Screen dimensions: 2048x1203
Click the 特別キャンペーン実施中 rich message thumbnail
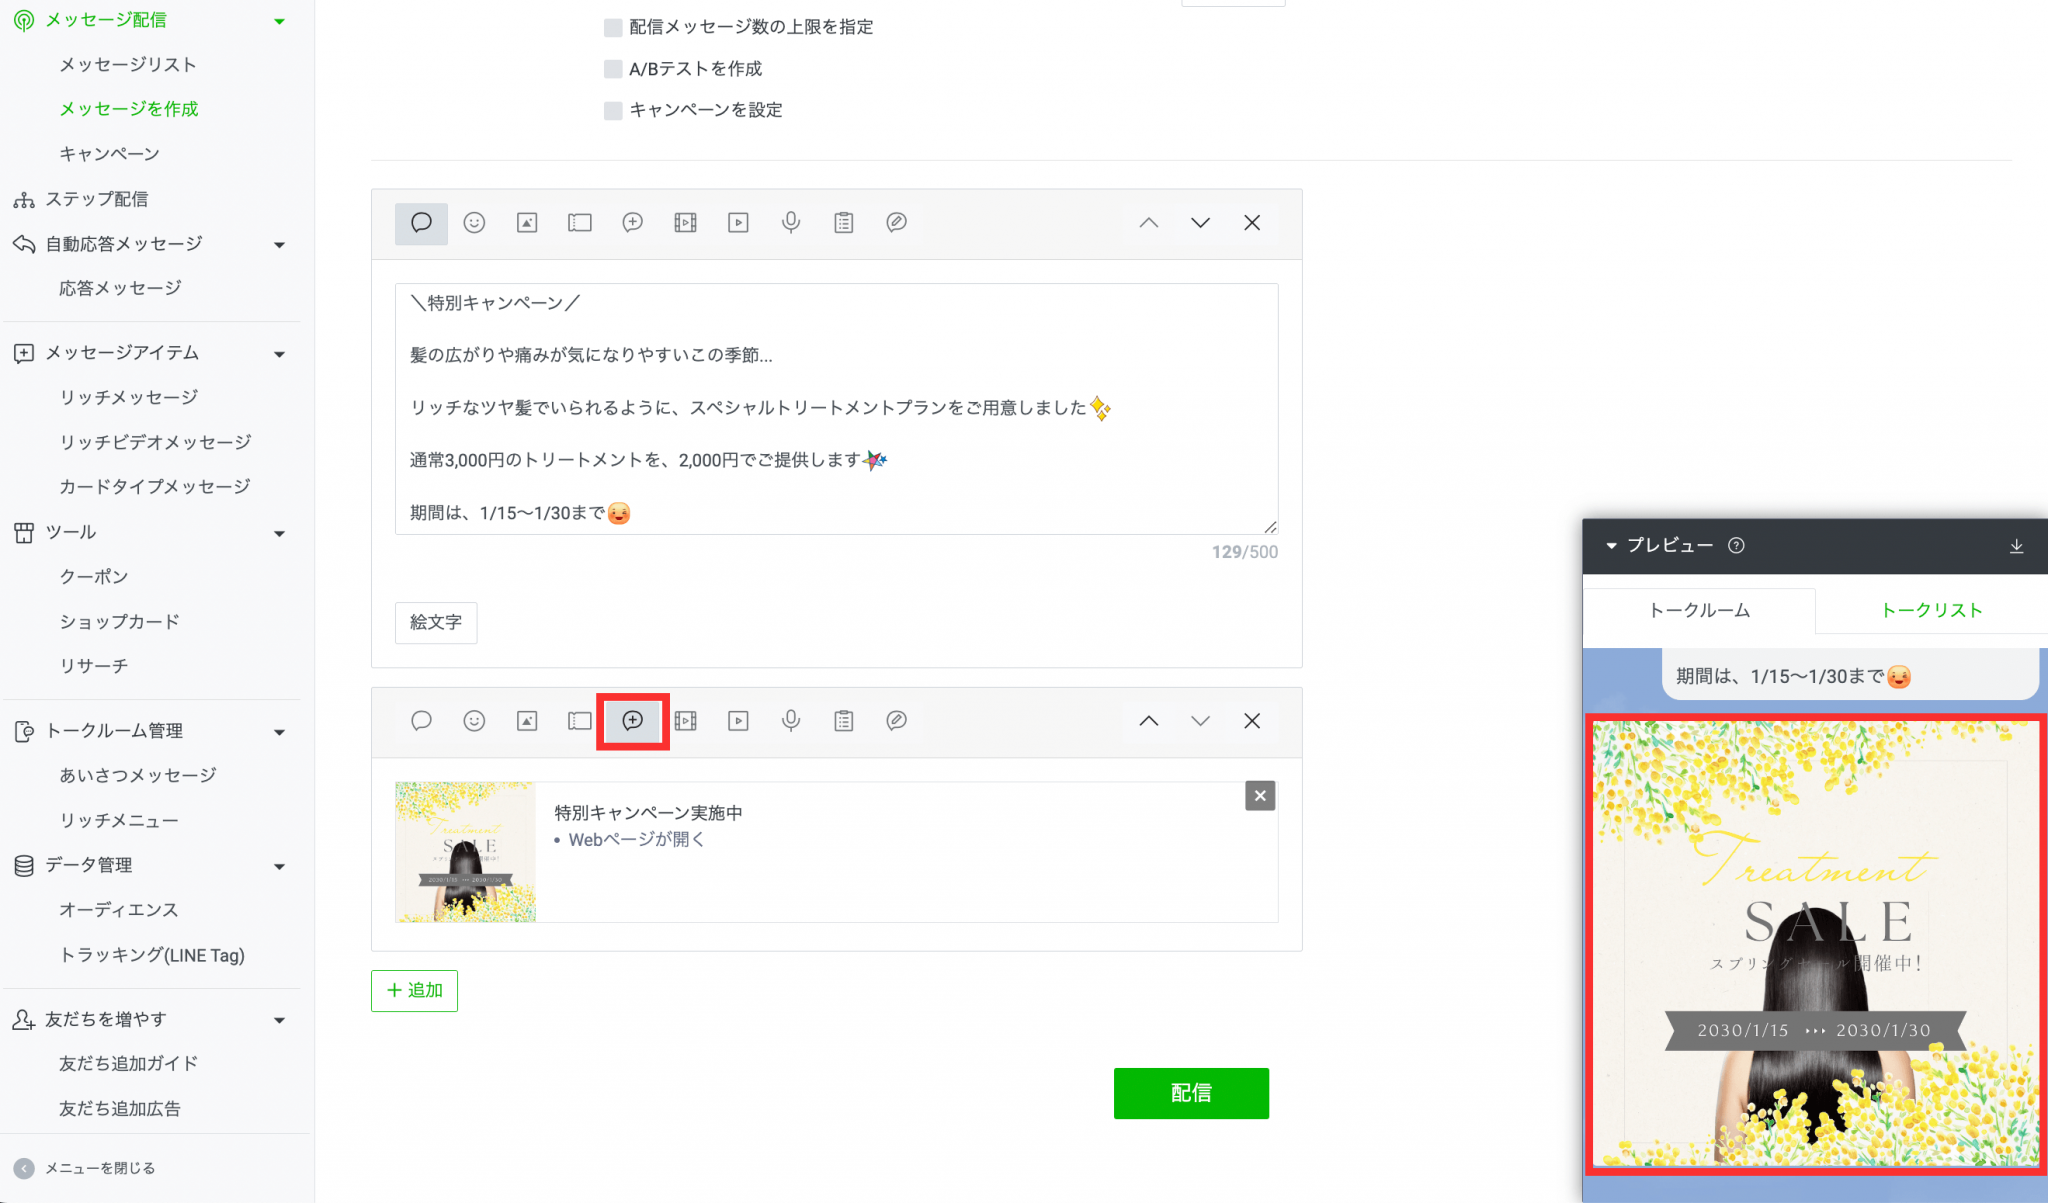(x=465, y=851)
